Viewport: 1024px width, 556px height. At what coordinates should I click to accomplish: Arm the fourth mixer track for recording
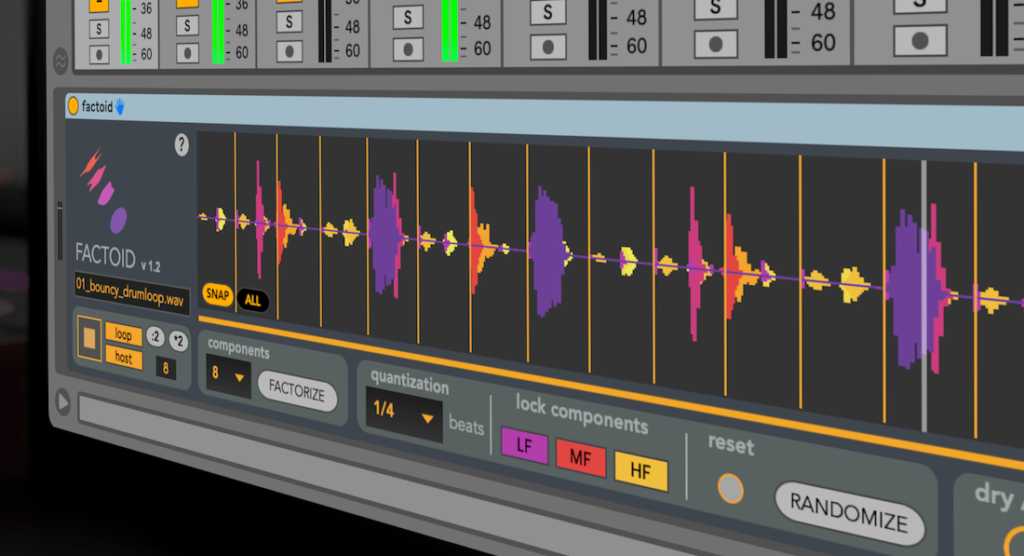coord(408,49)
